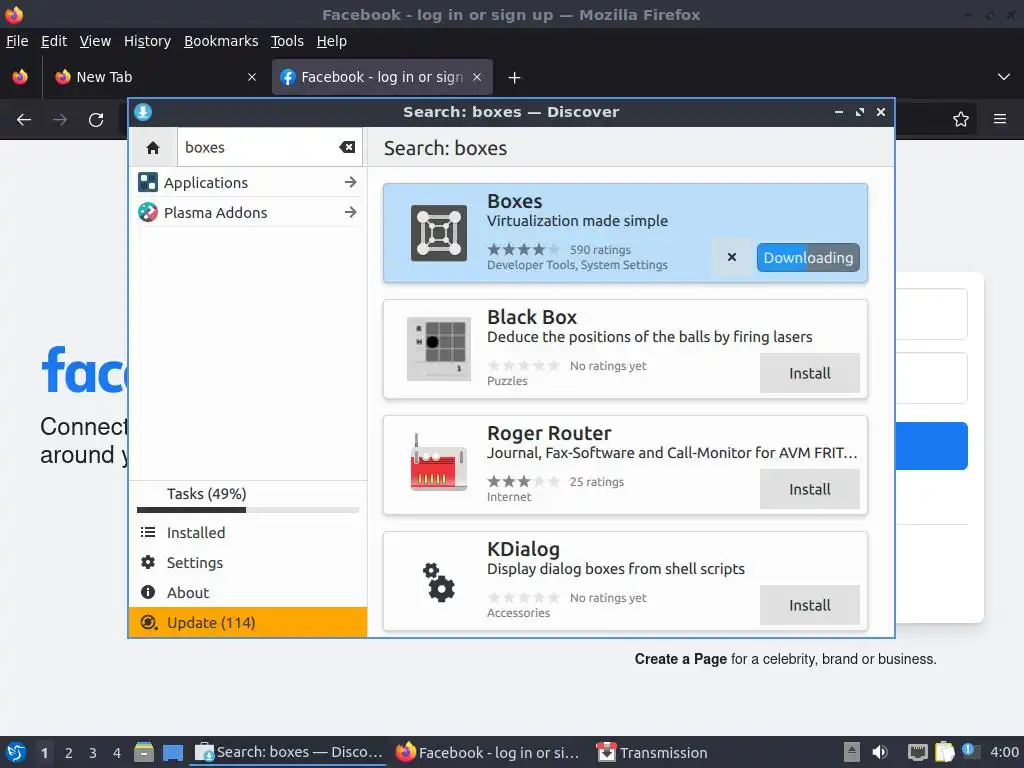Click Roger Router 25 ratings text
This screenshot has width=1024, height=768.
(597, 482)
